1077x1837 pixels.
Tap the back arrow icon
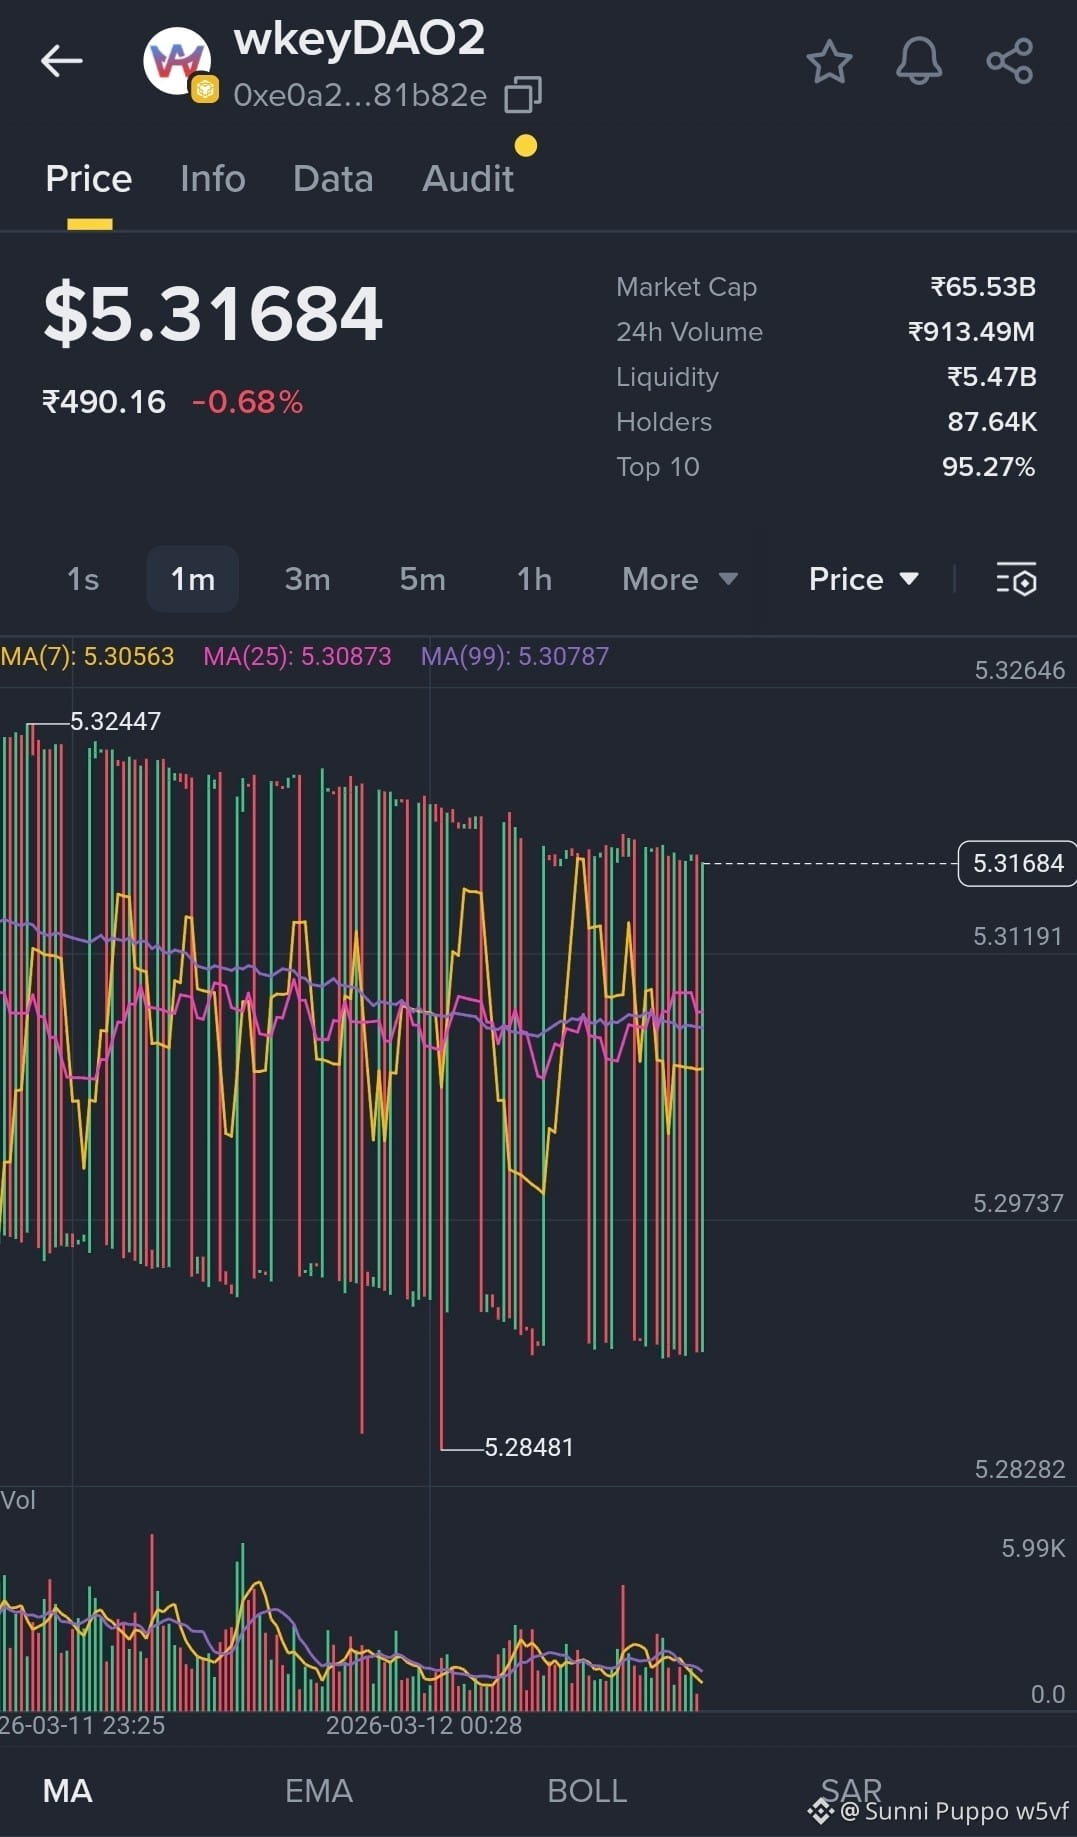point(61,61)
